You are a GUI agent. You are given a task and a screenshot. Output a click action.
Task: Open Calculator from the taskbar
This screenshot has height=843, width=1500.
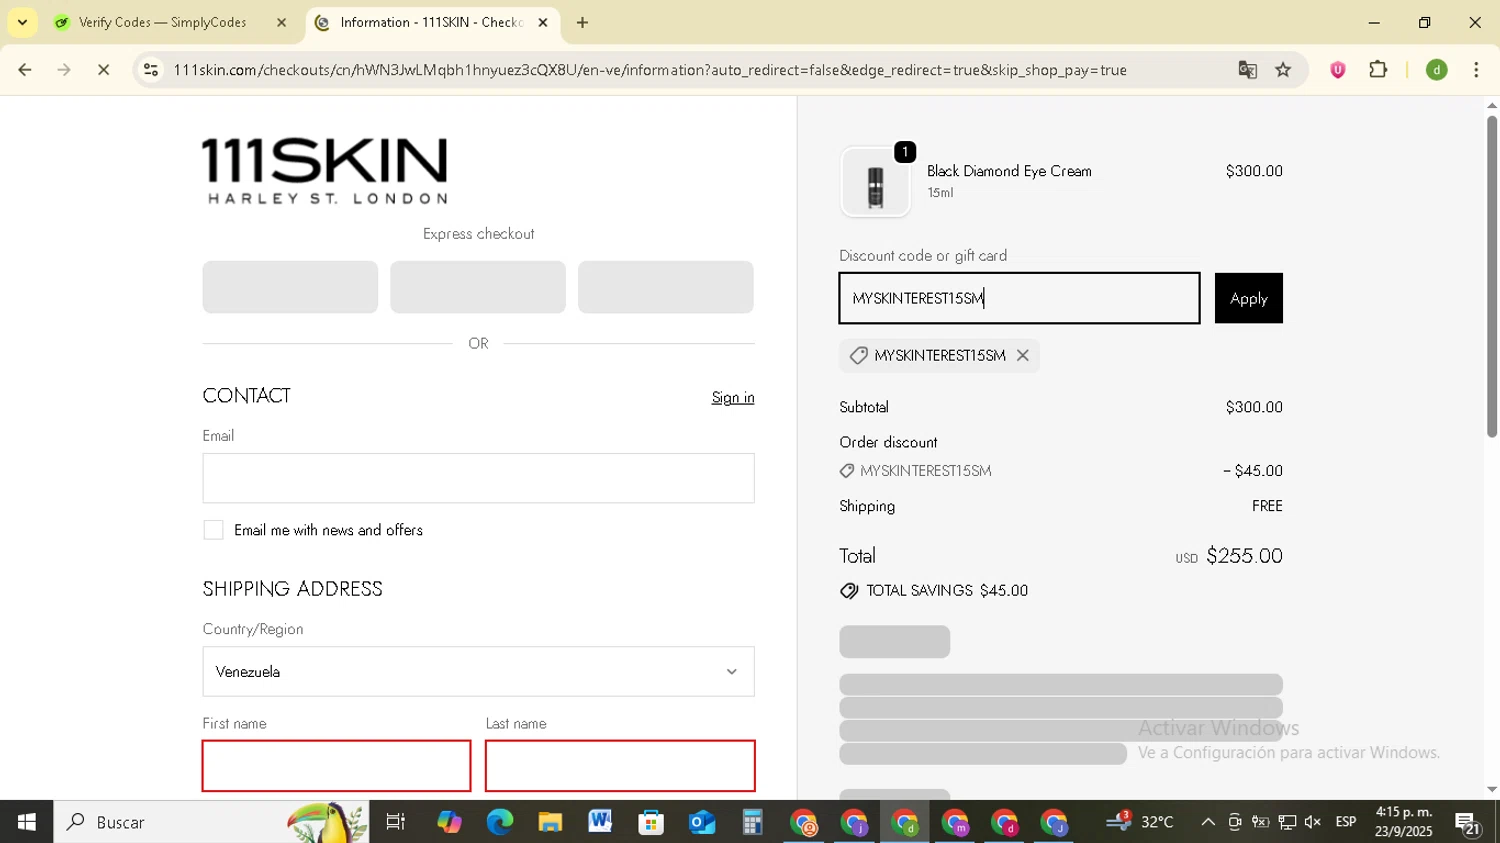pos(752,822)
